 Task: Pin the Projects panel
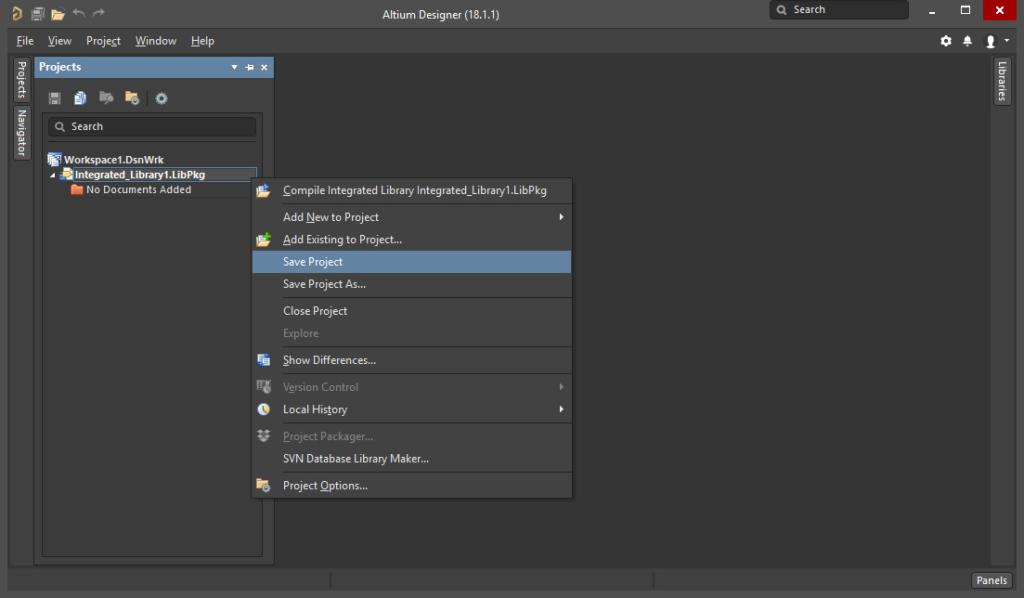pyautogui.click(x=249, y=67)
